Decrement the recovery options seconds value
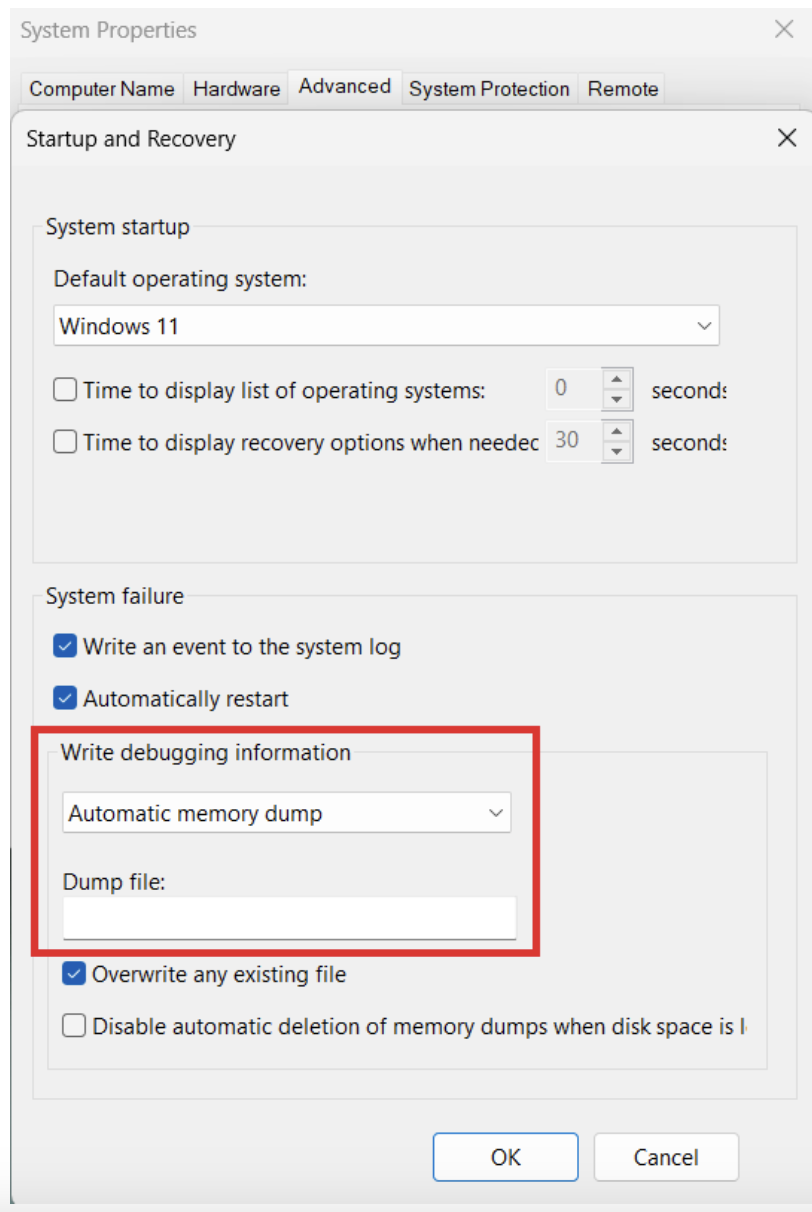 [x=617, y=450]
